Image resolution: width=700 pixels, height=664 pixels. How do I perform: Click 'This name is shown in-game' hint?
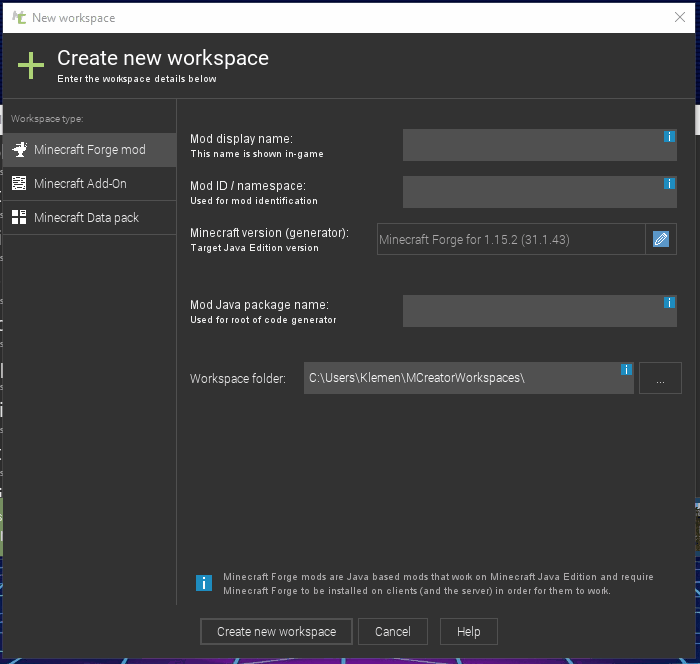coord(257,154)
